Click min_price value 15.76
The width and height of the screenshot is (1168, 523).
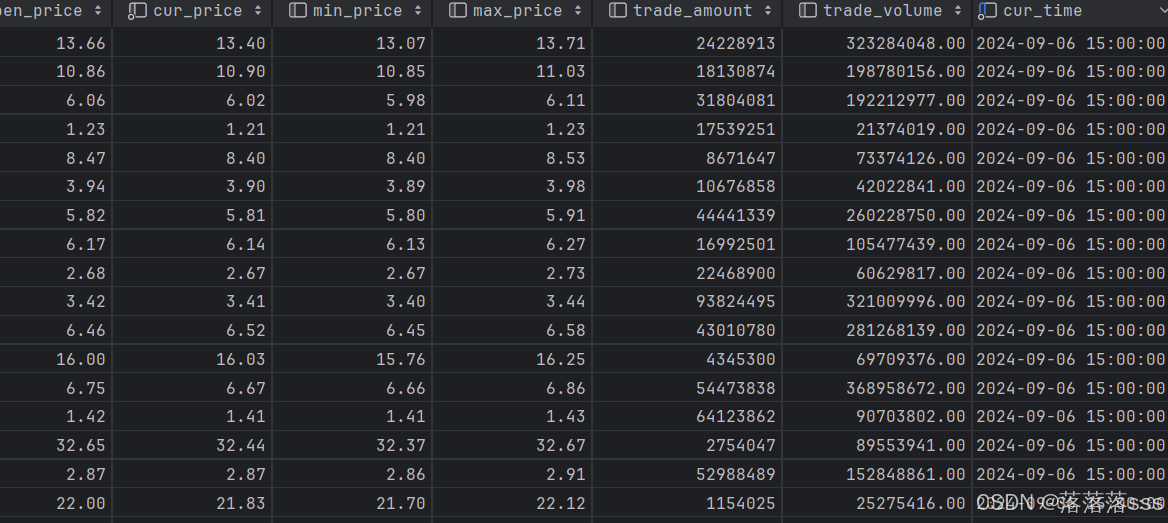point(401,359)
